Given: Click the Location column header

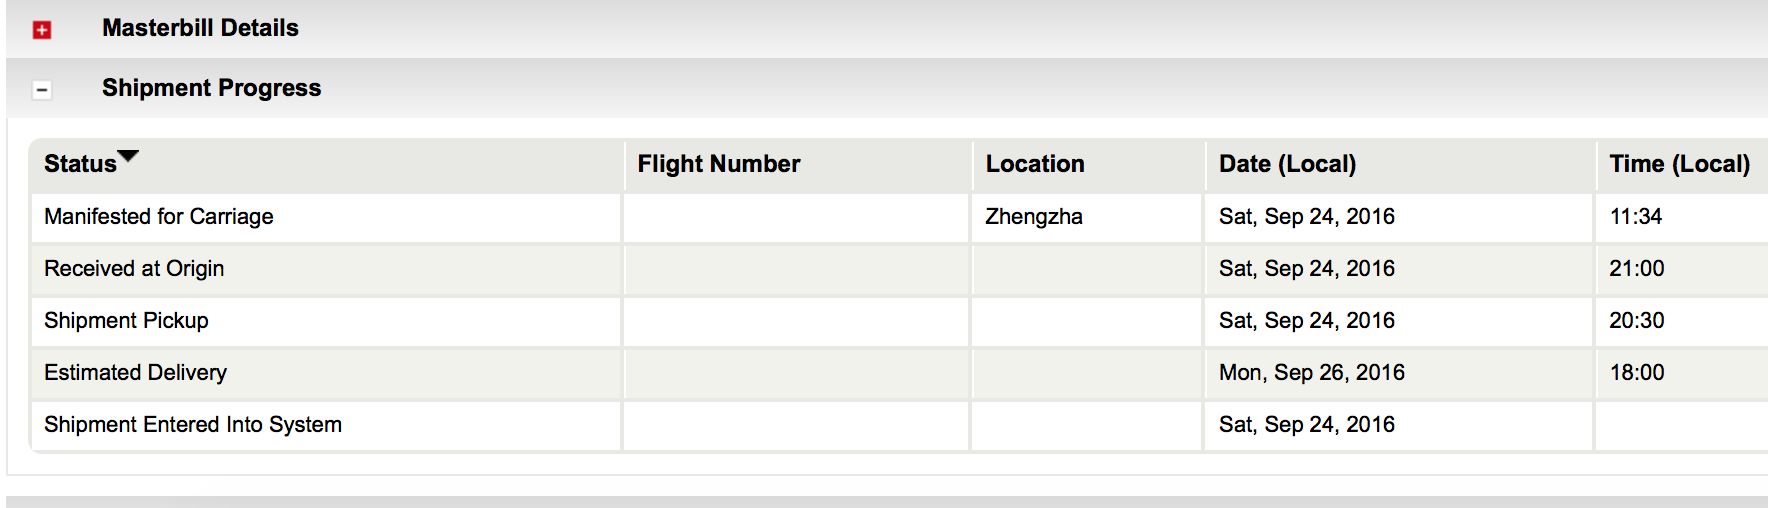Looking at the screenshot, I should tap(1035, 164).
